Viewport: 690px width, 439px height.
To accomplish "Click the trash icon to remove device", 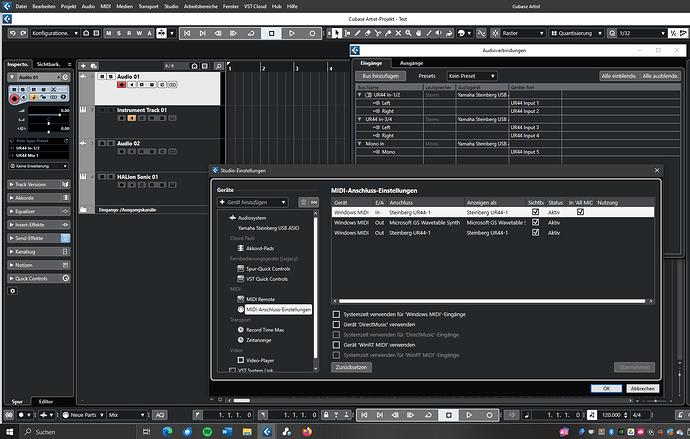I will (304, 202).
